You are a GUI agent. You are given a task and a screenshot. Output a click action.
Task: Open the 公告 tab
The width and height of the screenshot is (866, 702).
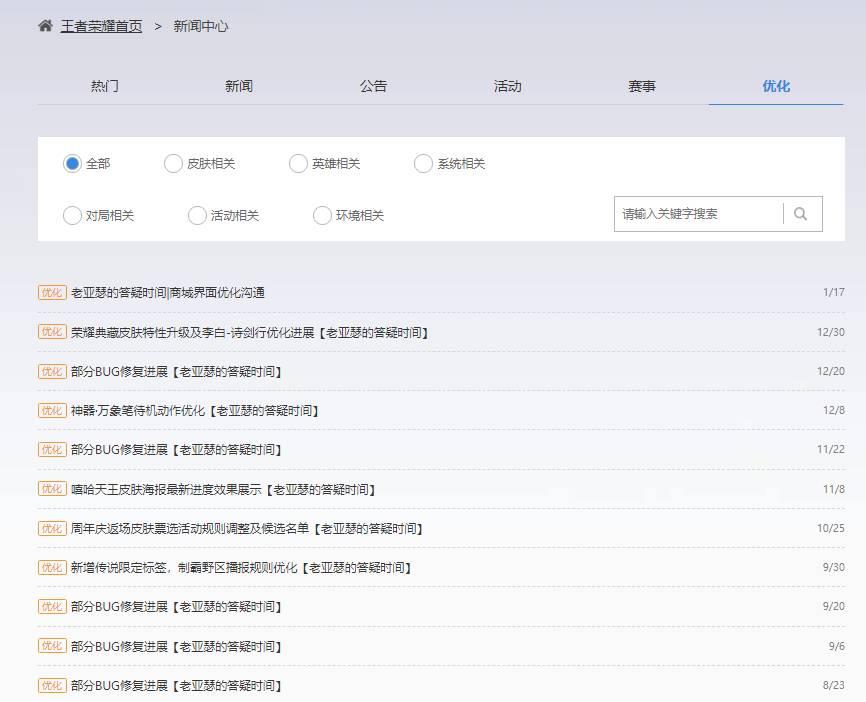point(373,86)
